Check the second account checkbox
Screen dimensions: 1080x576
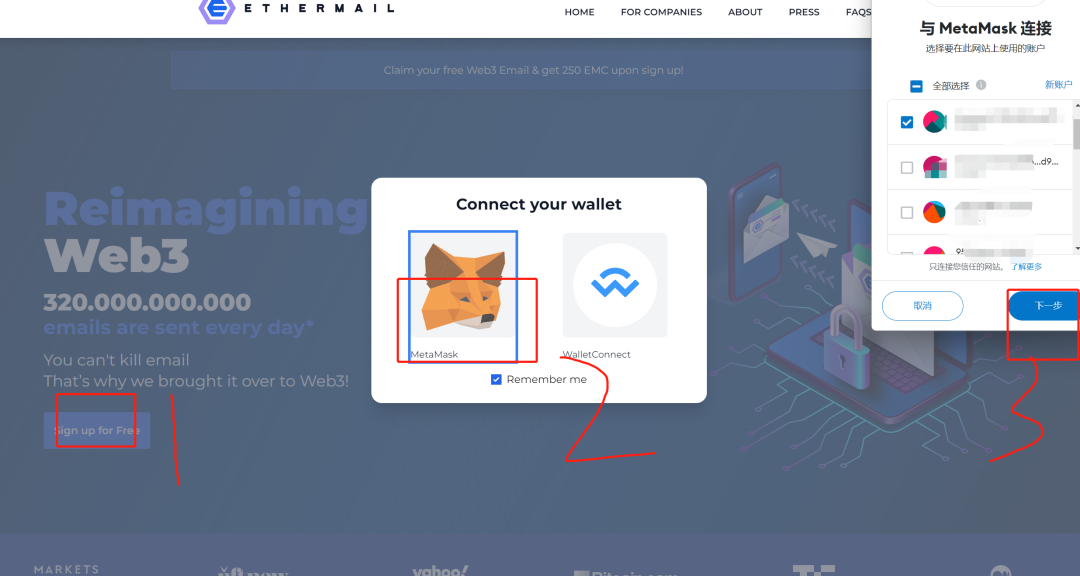[907, 167]
